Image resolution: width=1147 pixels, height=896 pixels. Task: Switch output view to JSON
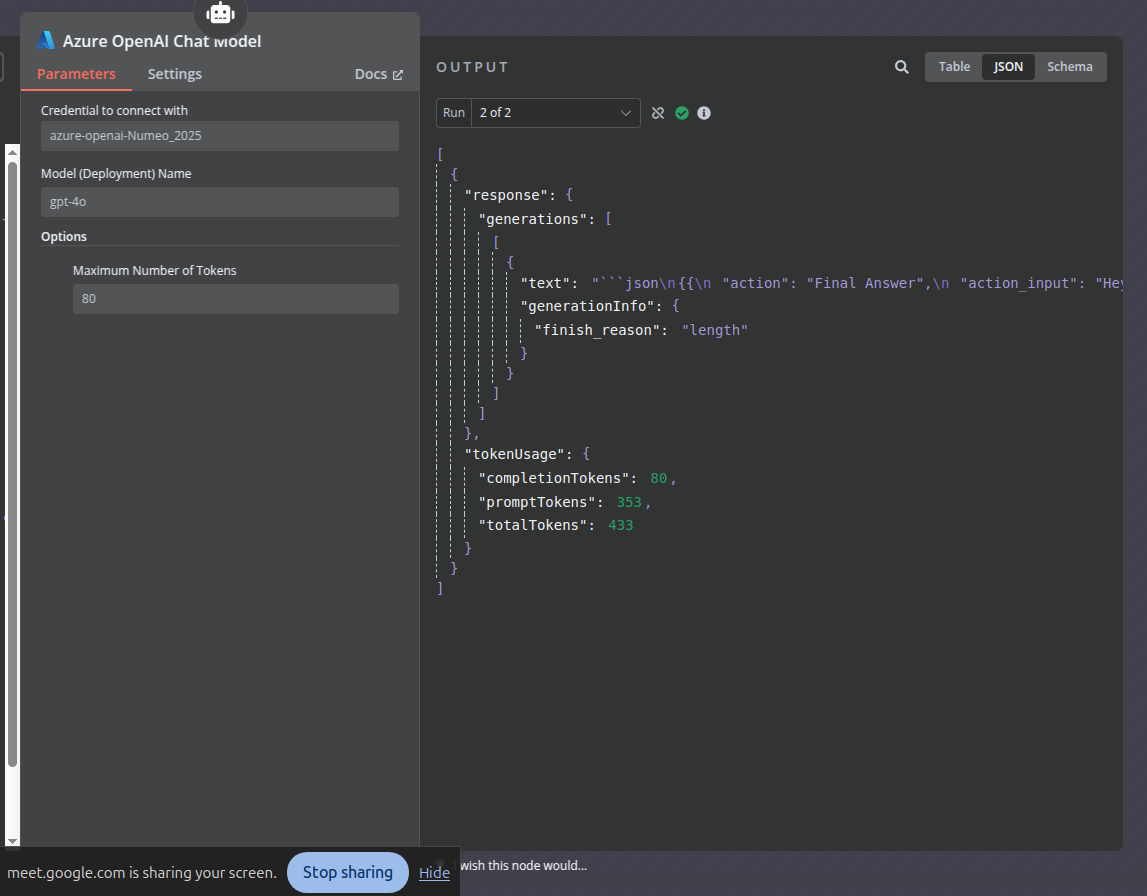coord(1008,67)
